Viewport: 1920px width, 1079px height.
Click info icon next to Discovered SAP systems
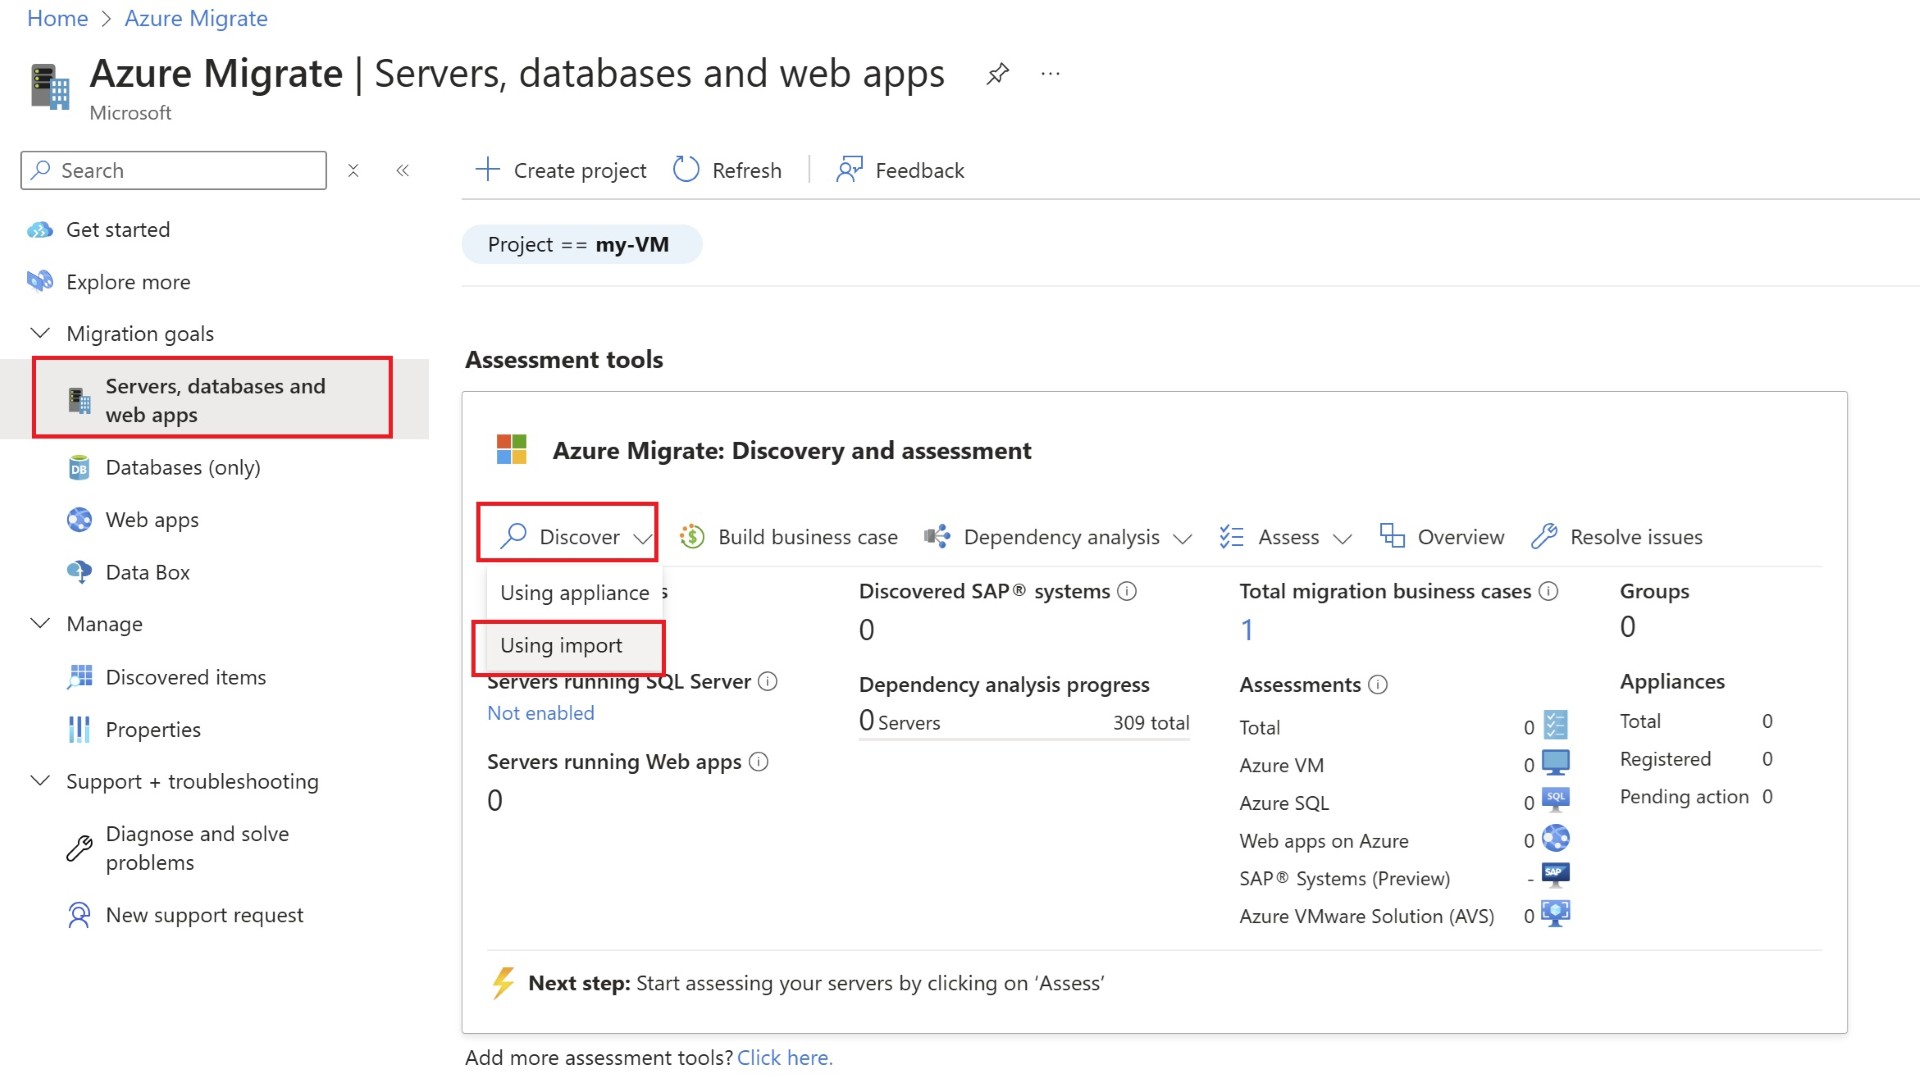point(1127,591)
